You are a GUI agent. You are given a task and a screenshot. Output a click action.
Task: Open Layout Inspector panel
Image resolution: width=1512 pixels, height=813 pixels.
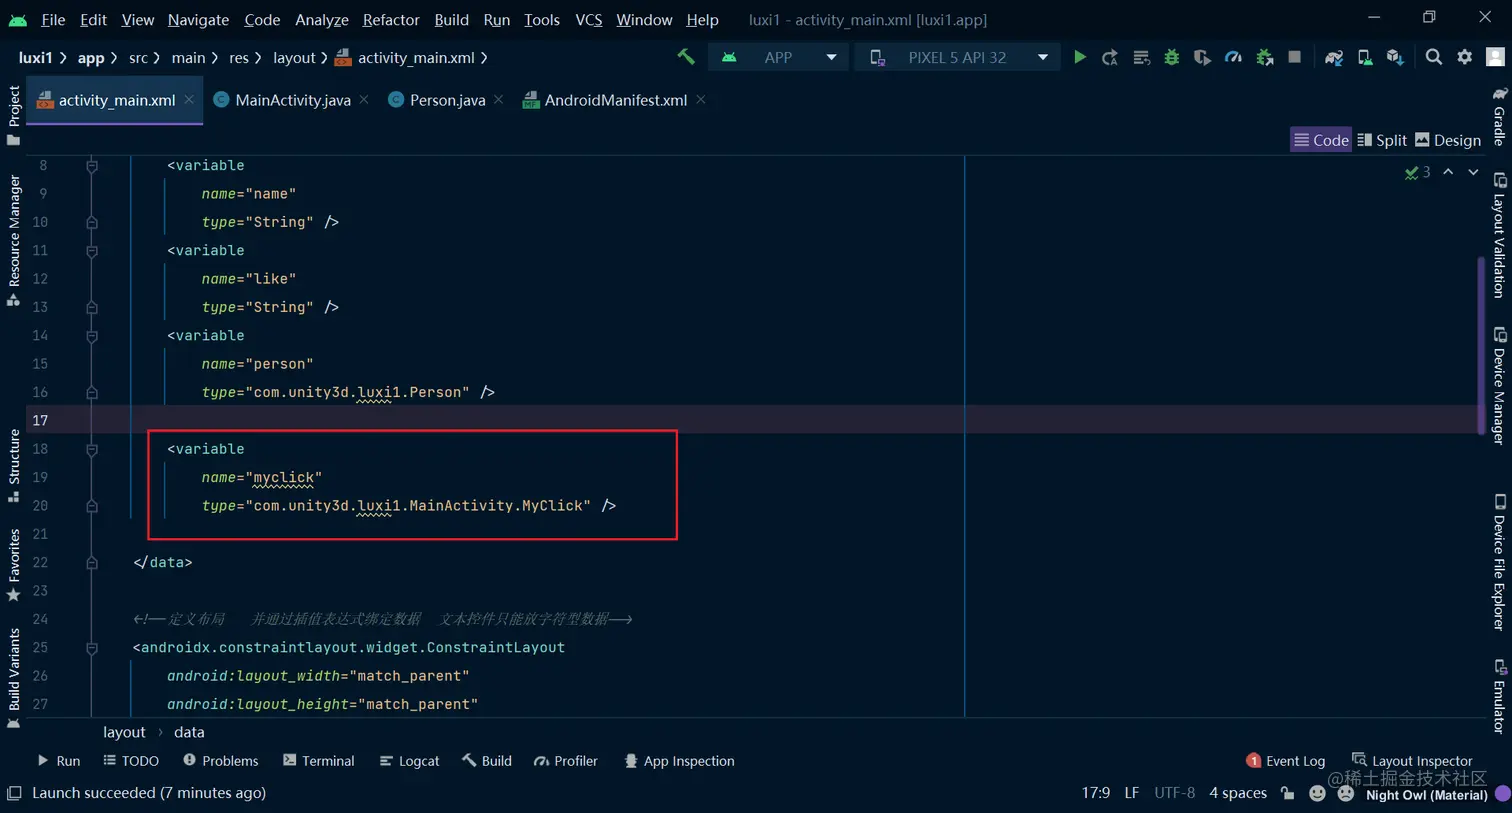click(x=1412, y=761)
